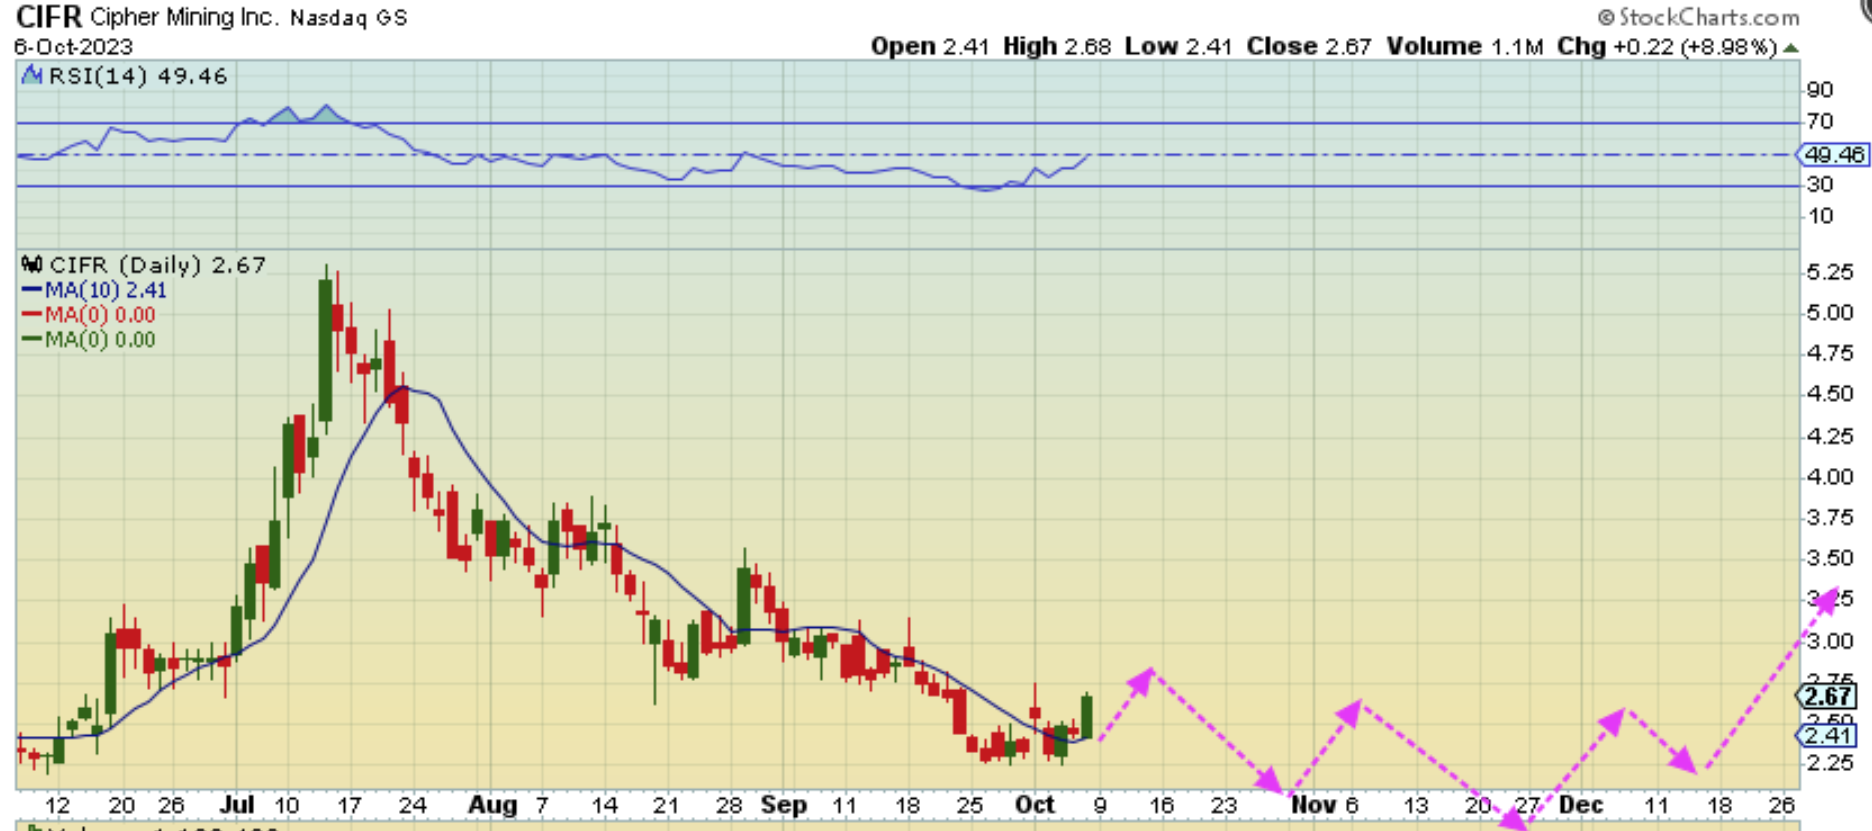This screenshot has height=831, width=1872.
Task: Select the green MA(0) legend line swatch
Action: pos(31,340)
